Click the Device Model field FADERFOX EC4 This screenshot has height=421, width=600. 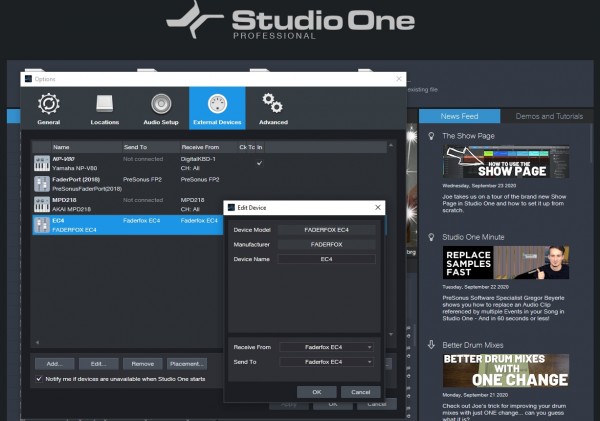click(326, 230)
